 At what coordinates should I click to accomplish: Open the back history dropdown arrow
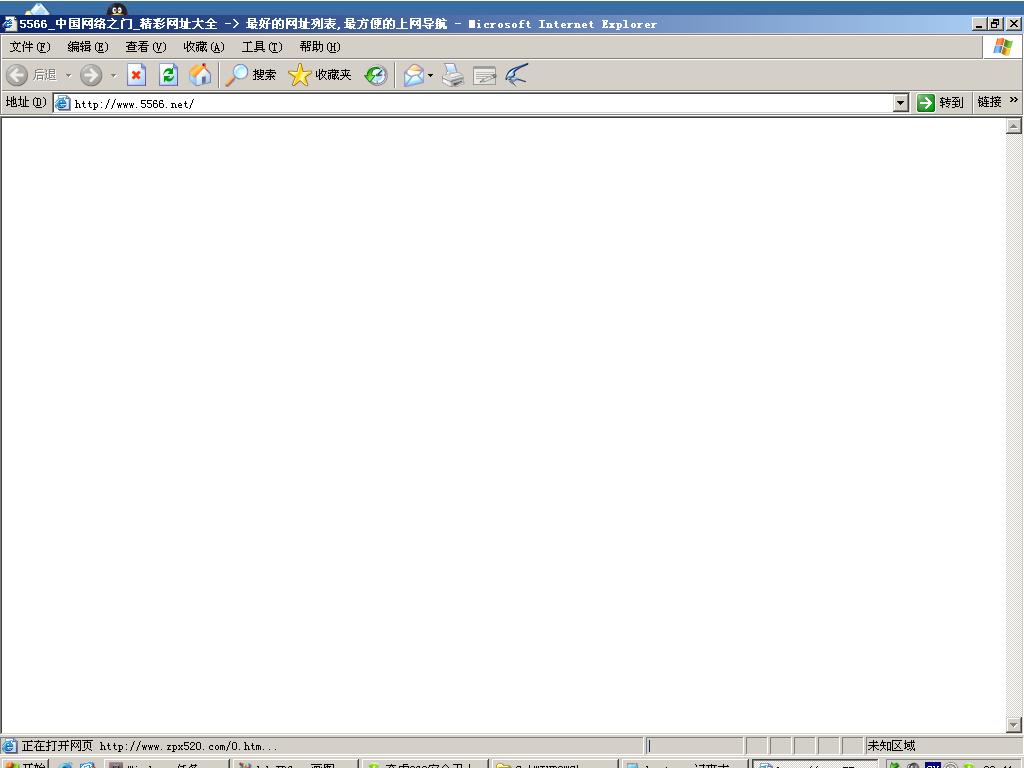[68, 75]
